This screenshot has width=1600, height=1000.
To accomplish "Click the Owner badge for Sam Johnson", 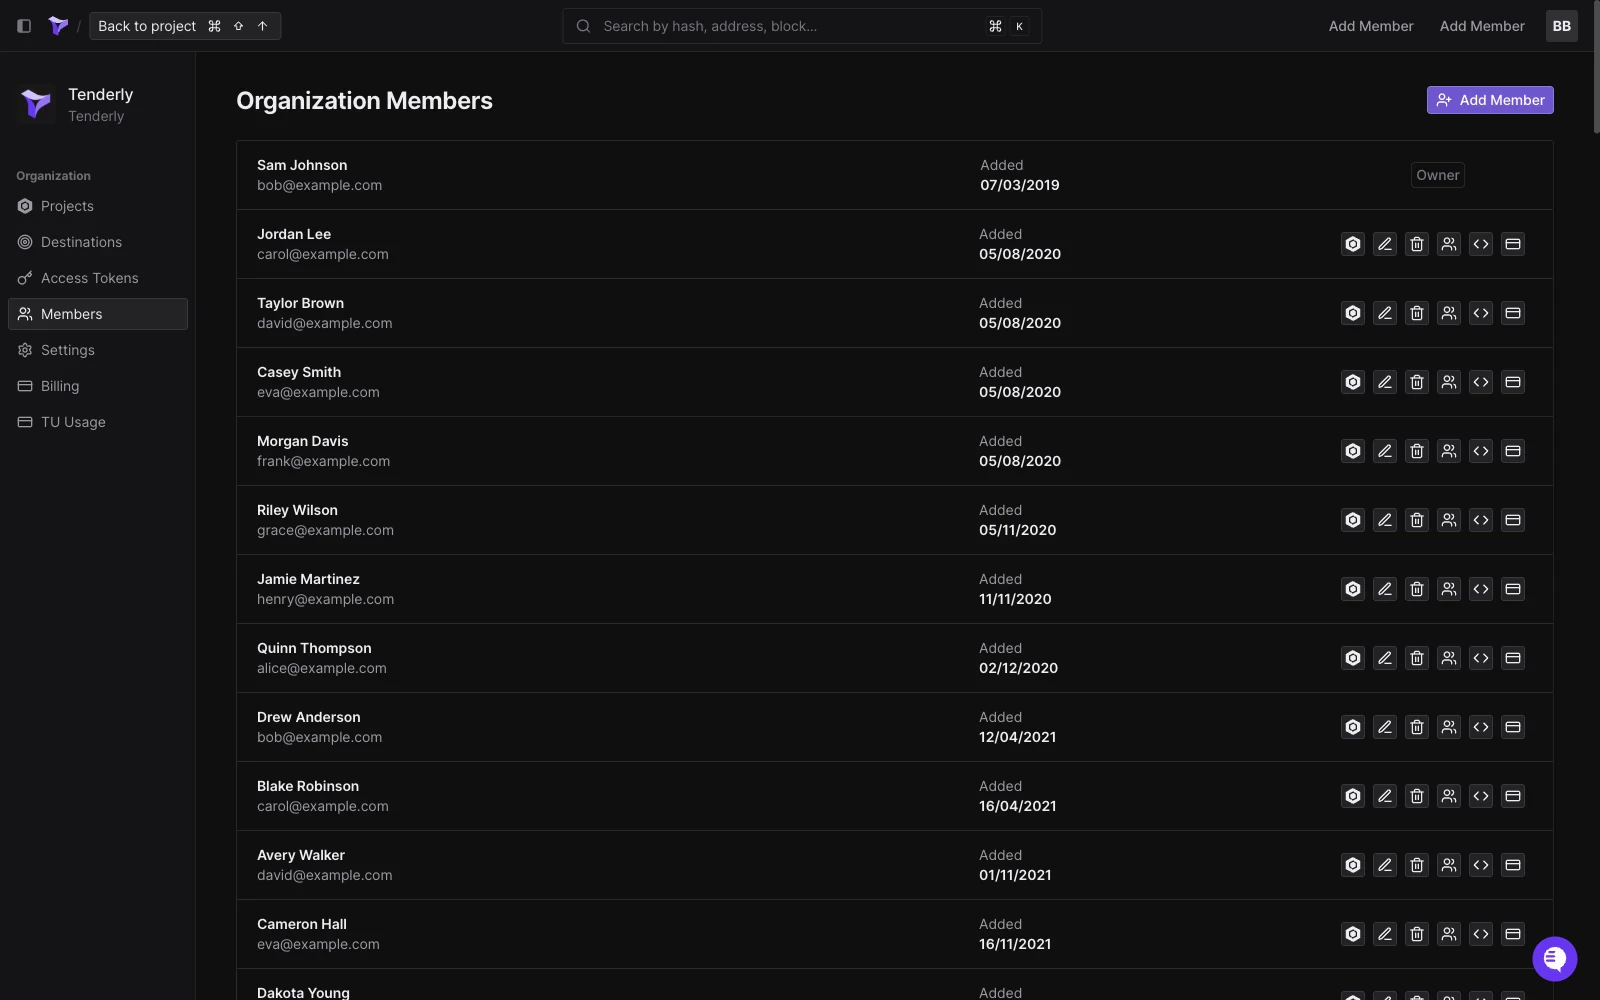I will [x=1438, y=175].
